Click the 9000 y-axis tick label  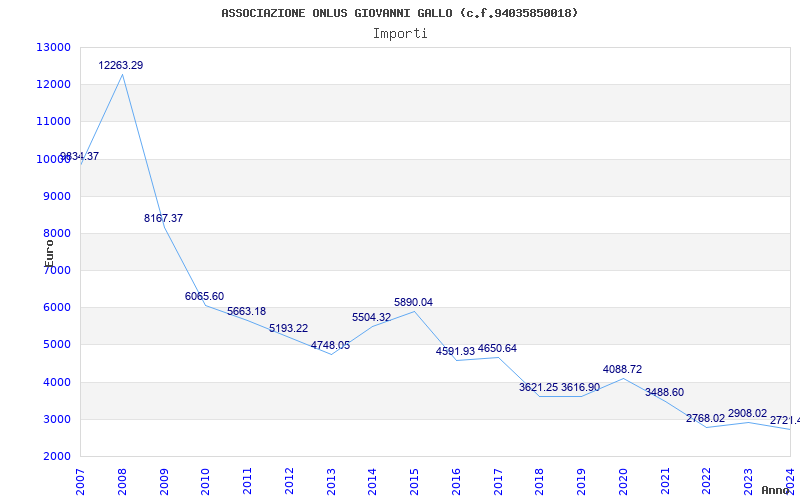point(56,196)
